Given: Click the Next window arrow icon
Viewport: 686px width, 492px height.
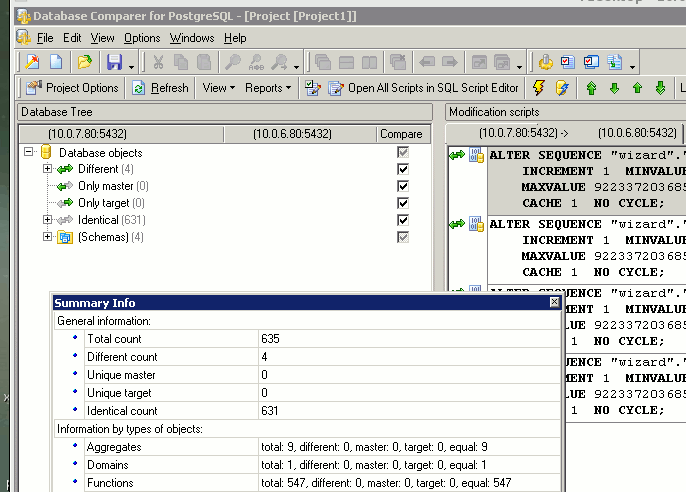Looking at the screenshot, I should 450,62.
